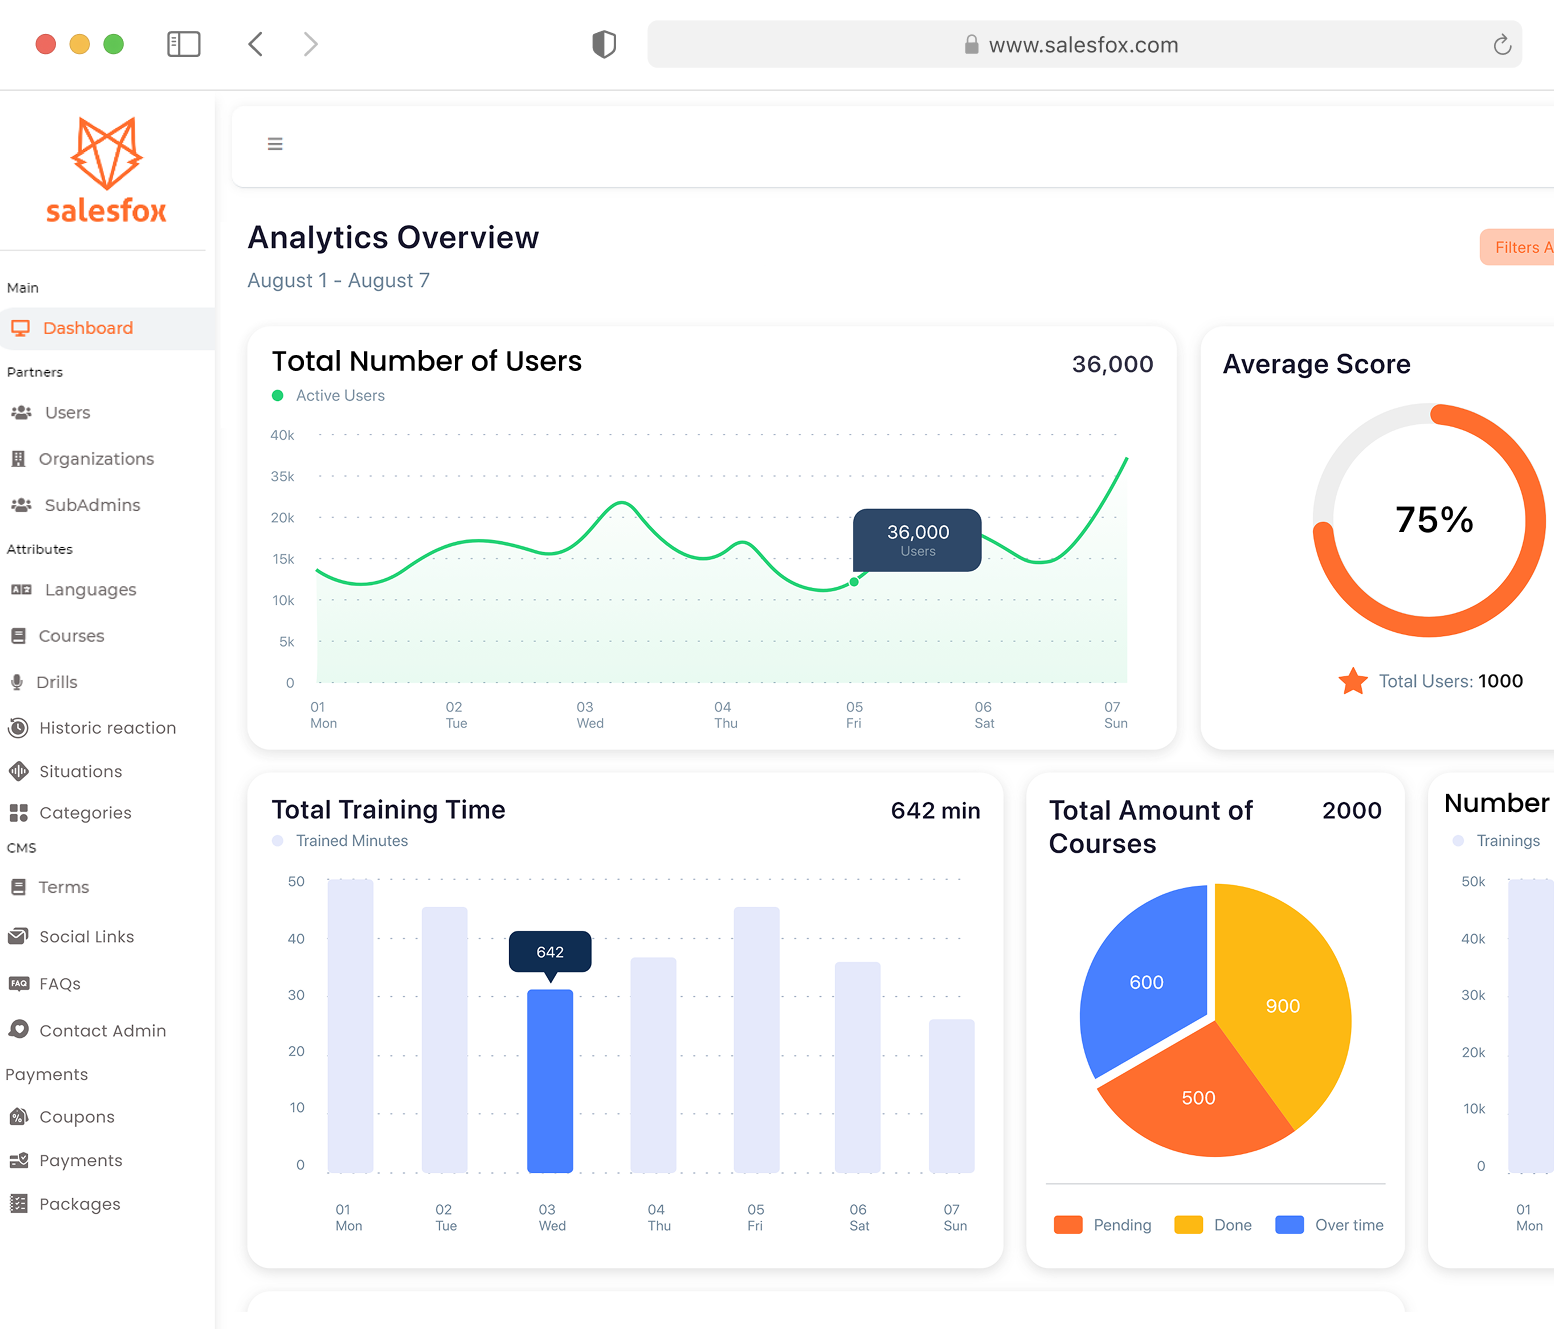Click the Done yellow legend swatch
This screenshot has height=1330, width=1554.
pos(1188,1225)
